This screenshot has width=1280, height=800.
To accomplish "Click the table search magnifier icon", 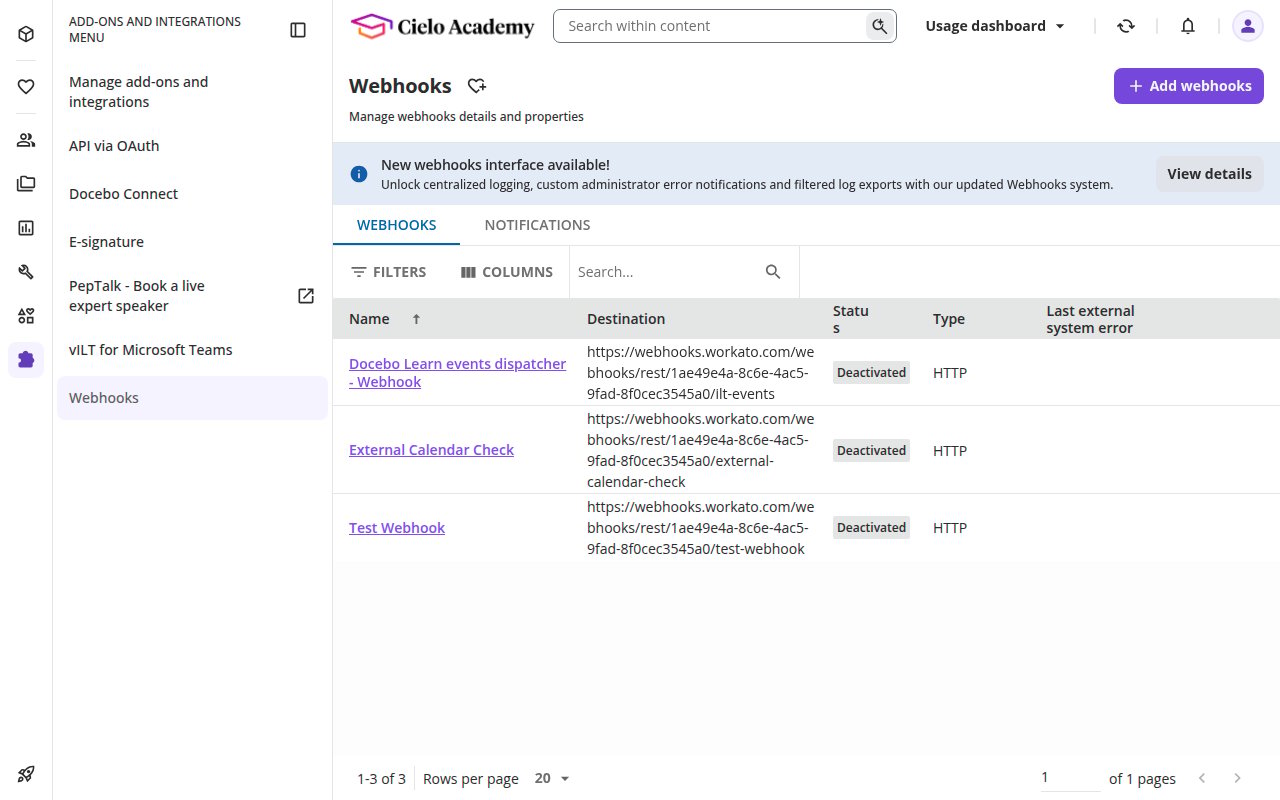I will [x=773, y=272].
